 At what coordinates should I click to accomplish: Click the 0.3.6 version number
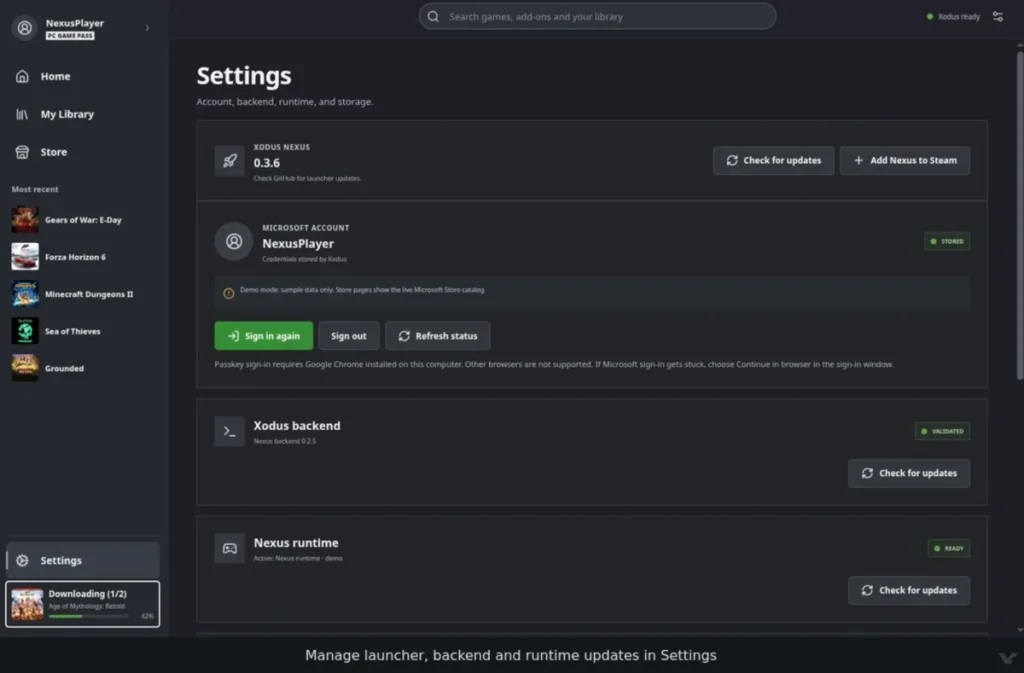[266, 163]
